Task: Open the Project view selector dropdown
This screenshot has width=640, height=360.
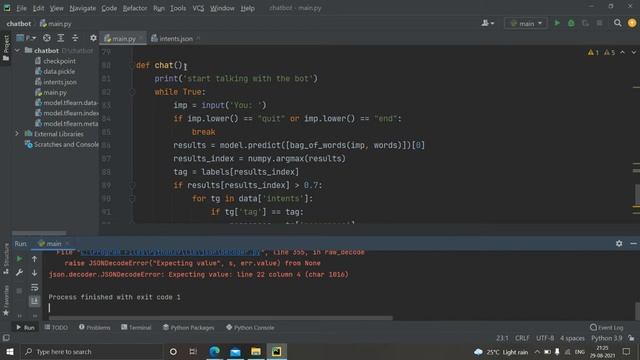Action: pos(26,38)
